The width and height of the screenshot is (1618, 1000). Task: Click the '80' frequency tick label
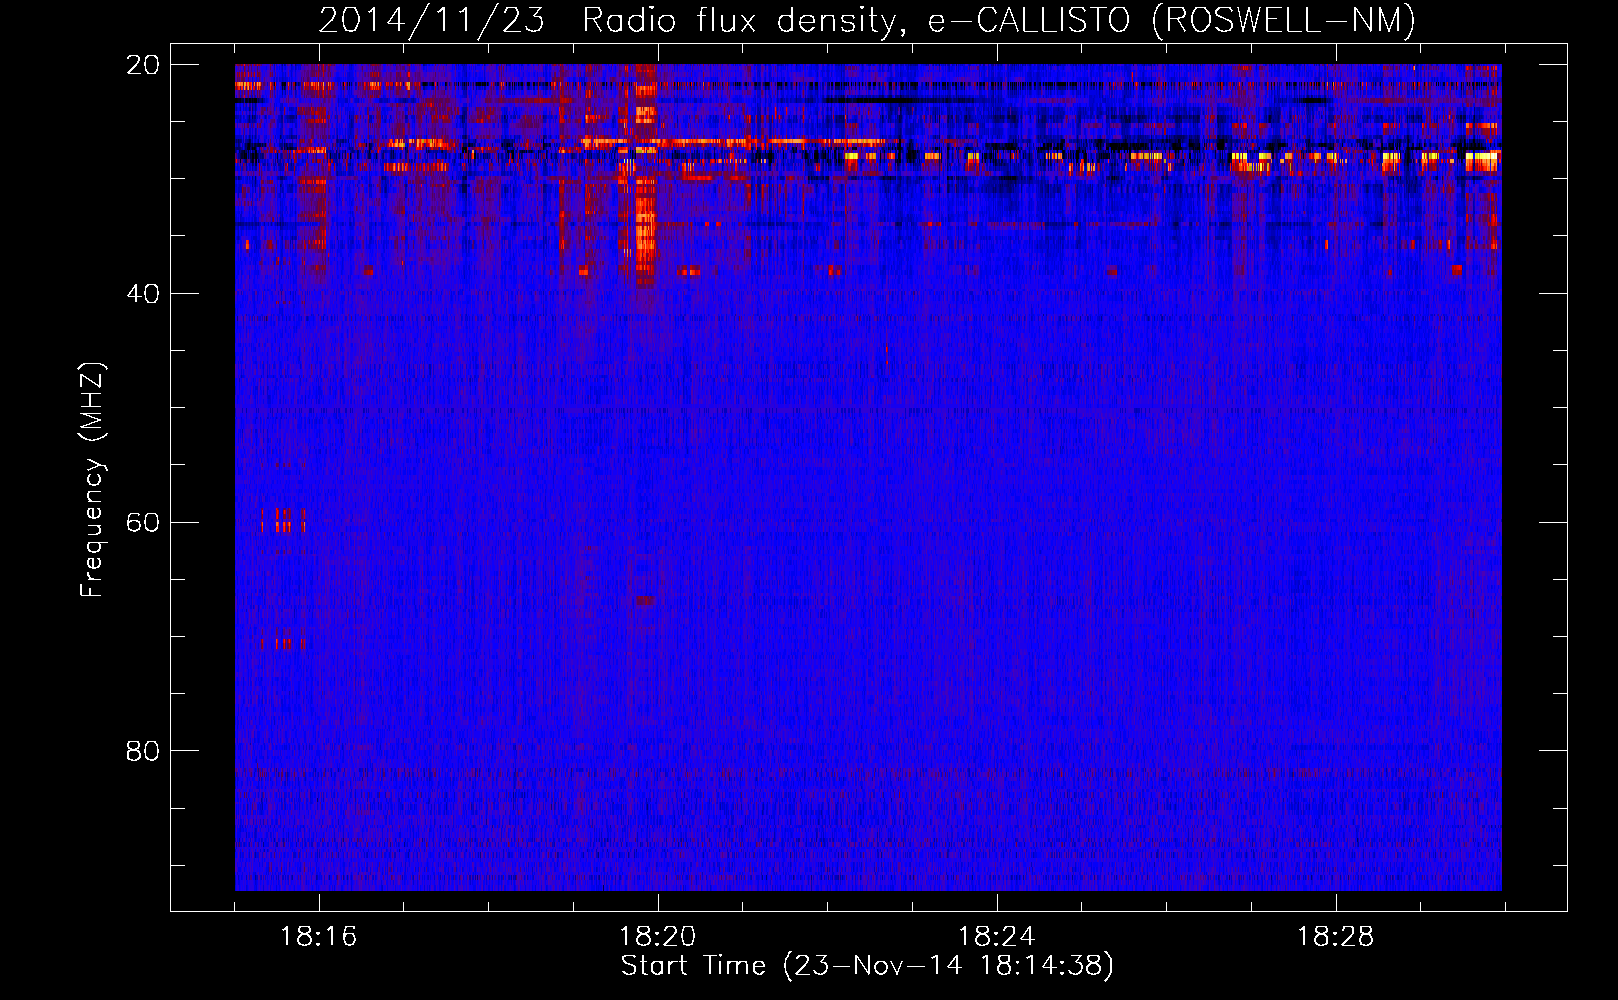pyautogui.click(x=143, y=751)
